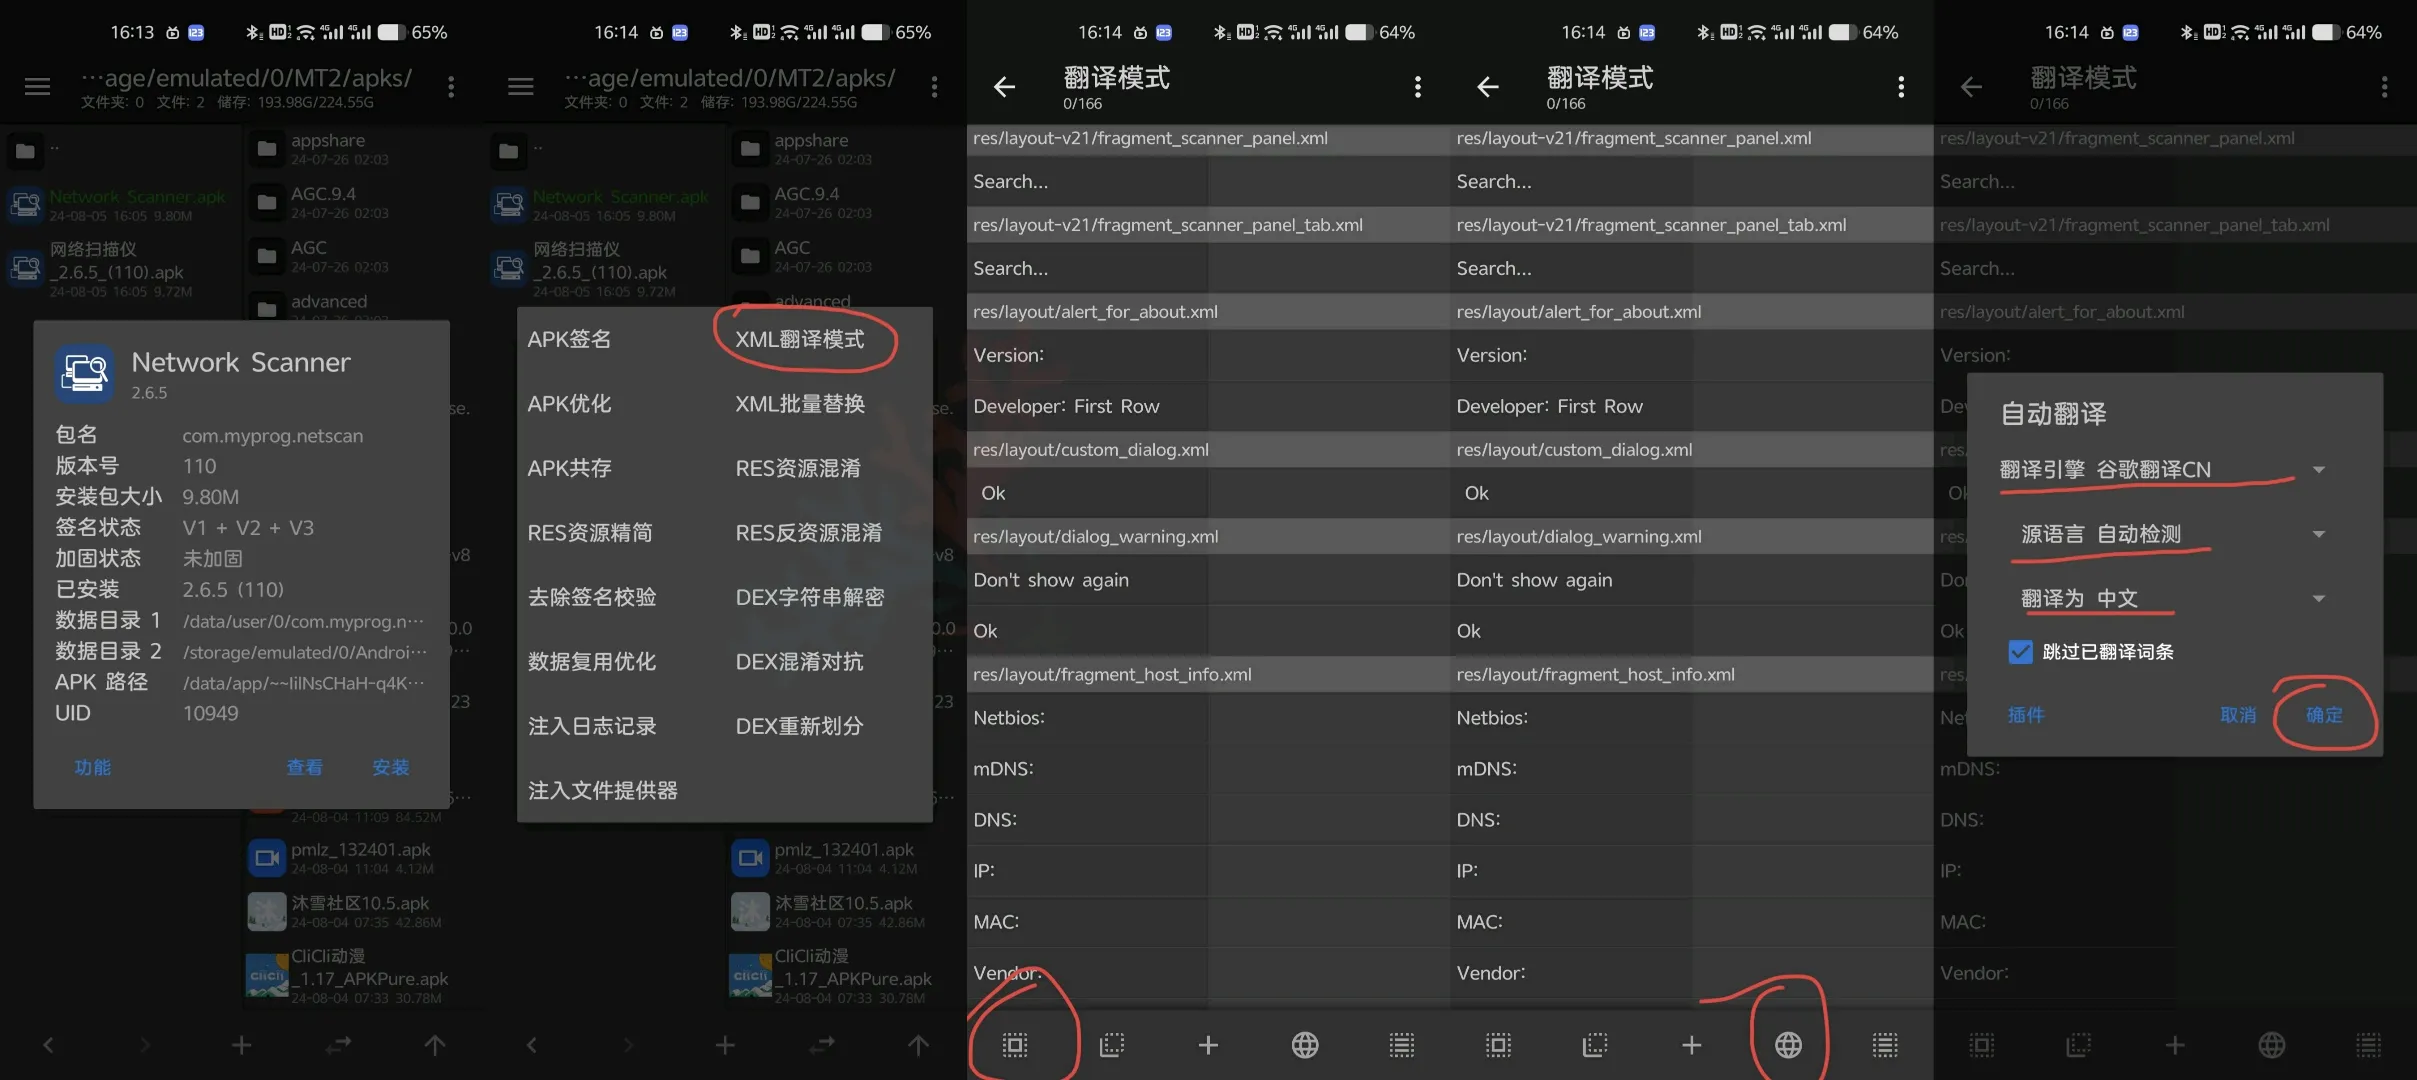The height and width of the screenshot is (1080, 2417).
Task: Choose DEX字符串解密 from the function menu
Action: 810,597
